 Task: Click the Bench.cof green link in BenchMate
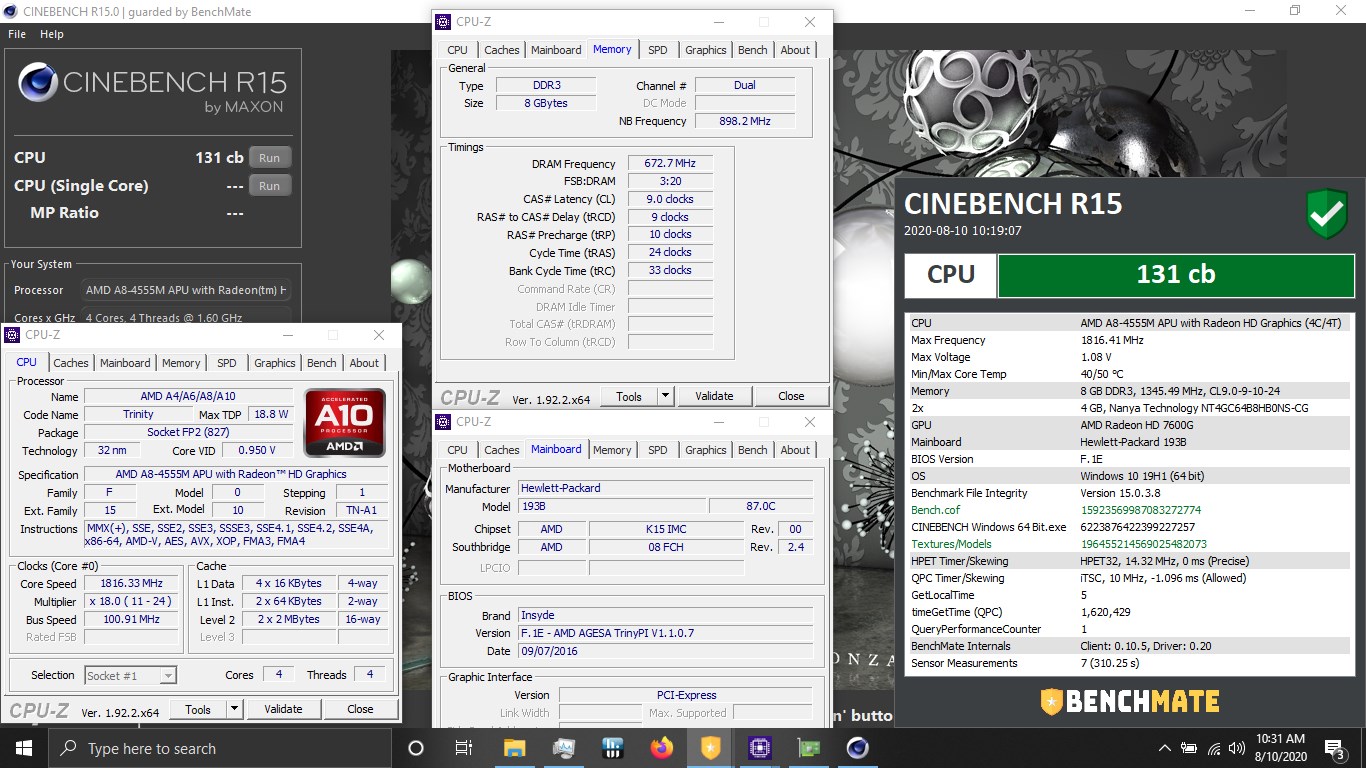[x=936, y=510]
